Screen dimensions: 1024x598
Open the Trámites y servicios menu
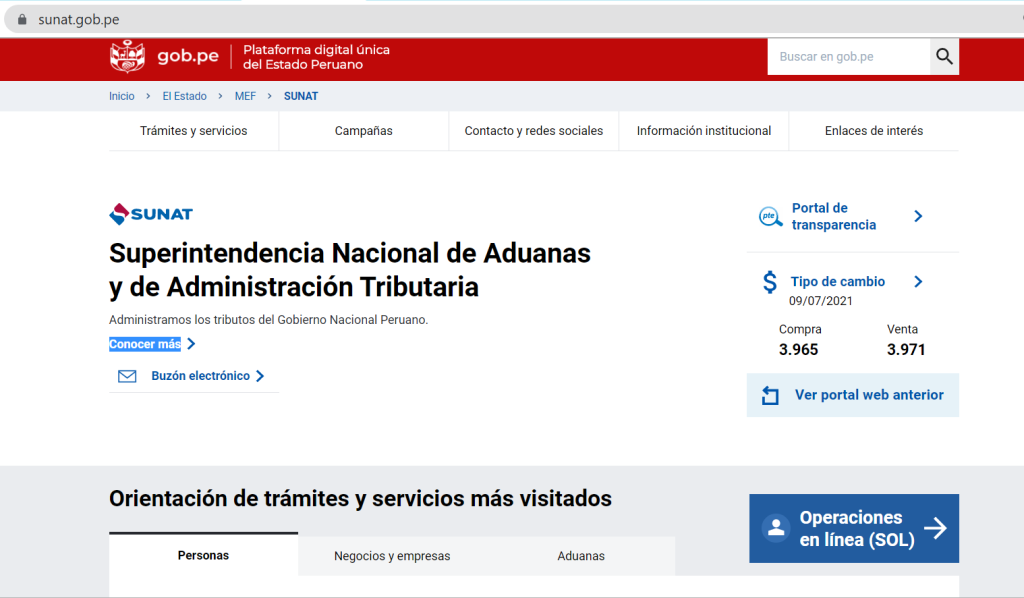click(193, 131)
